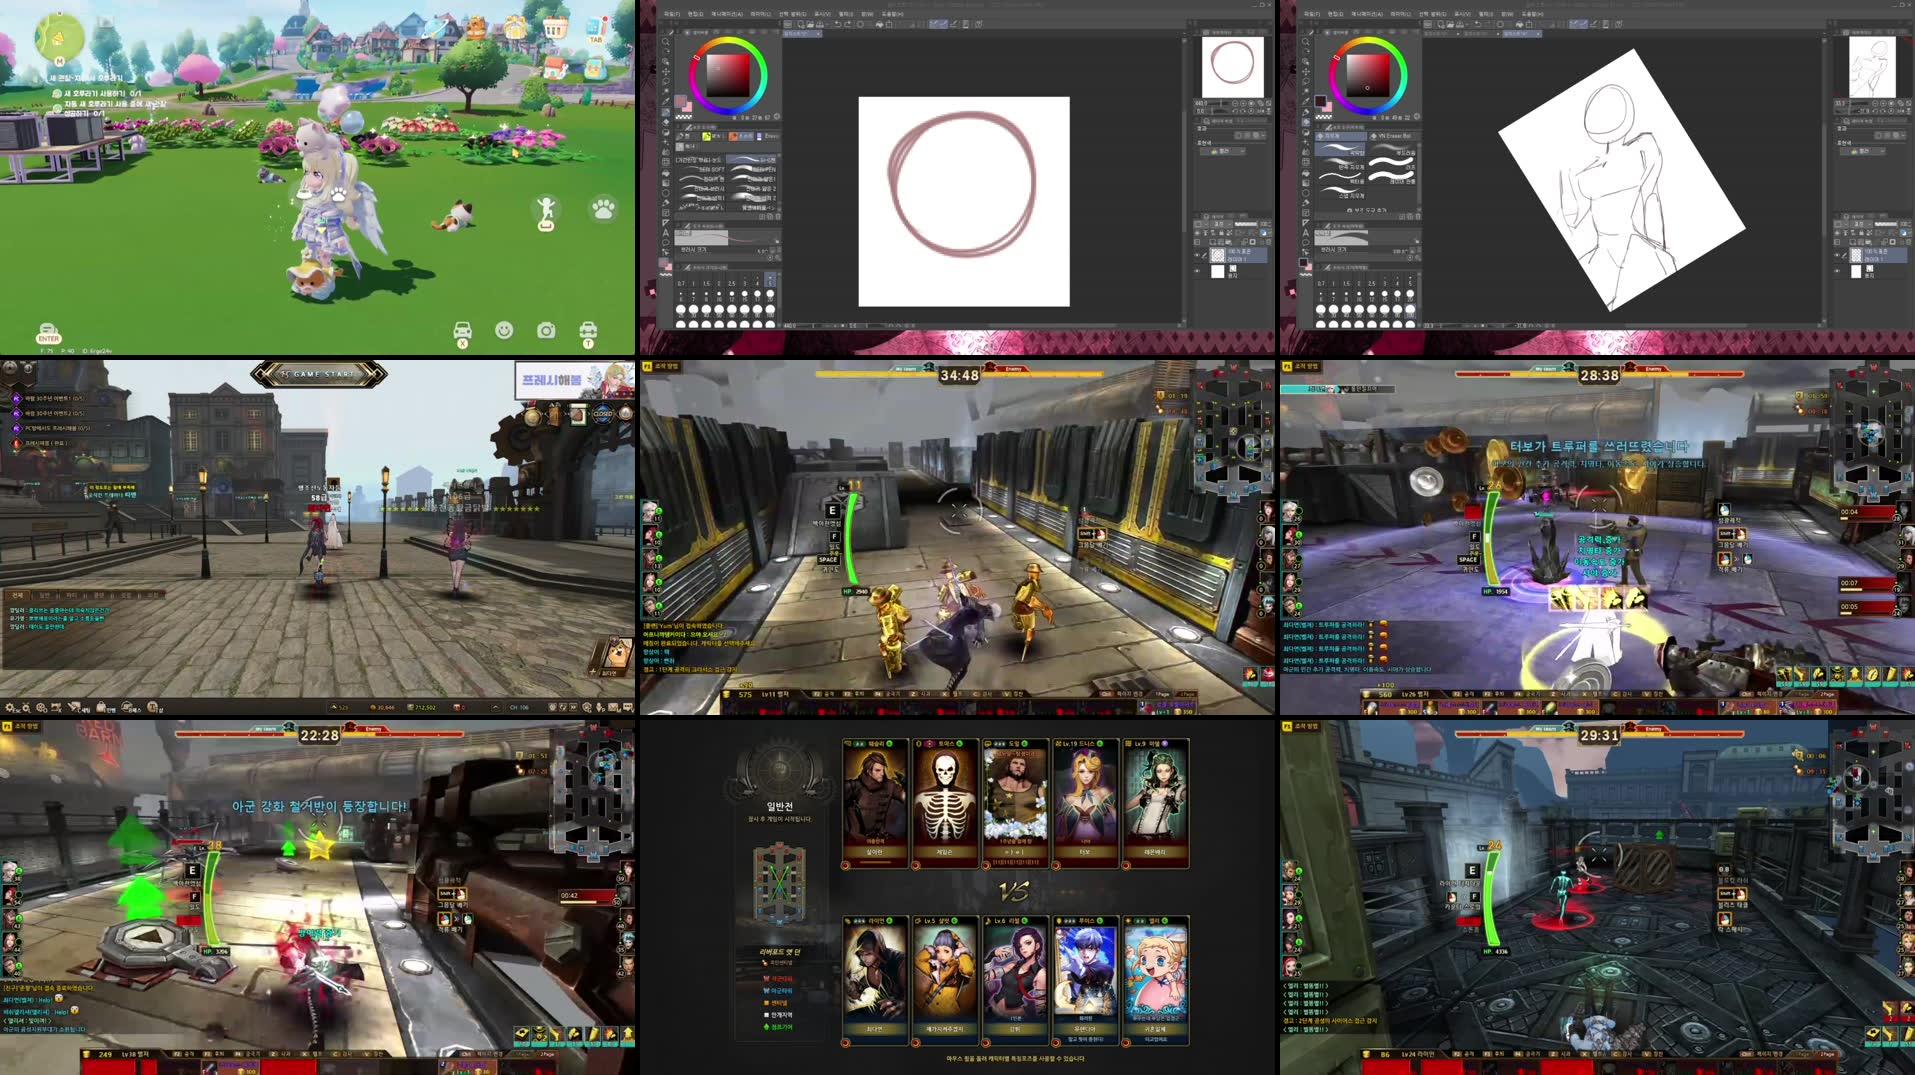Select the eyedropper tool in the circle-canvas Clip Studio
The width and height of the screenshot is (1915, 1075).
[x=666, y=100]
